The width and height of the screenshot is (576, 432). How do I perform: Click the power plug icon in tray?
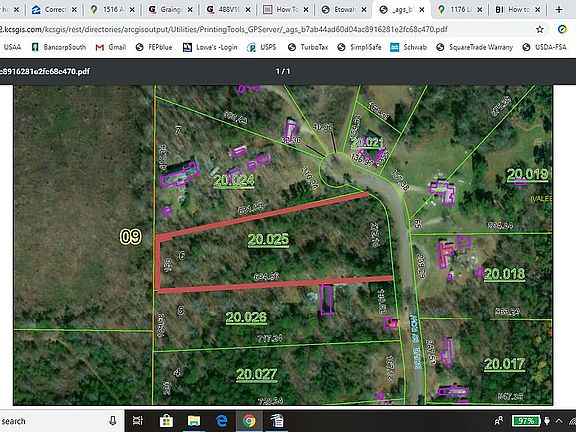coord(547,421)
